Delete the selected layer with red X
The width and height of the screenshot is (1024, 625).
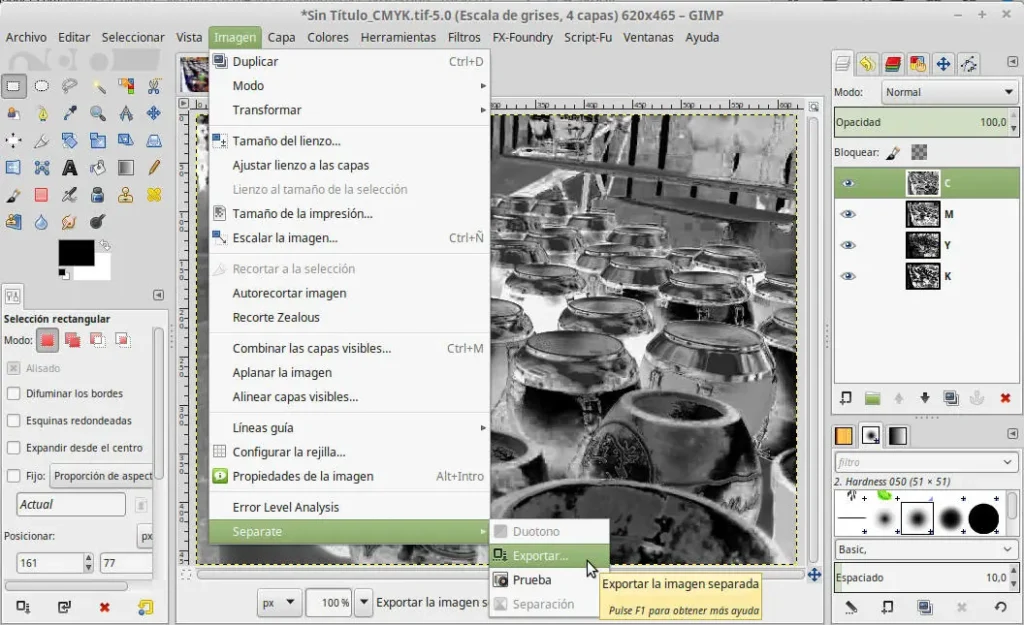[x=1005, y=398]
